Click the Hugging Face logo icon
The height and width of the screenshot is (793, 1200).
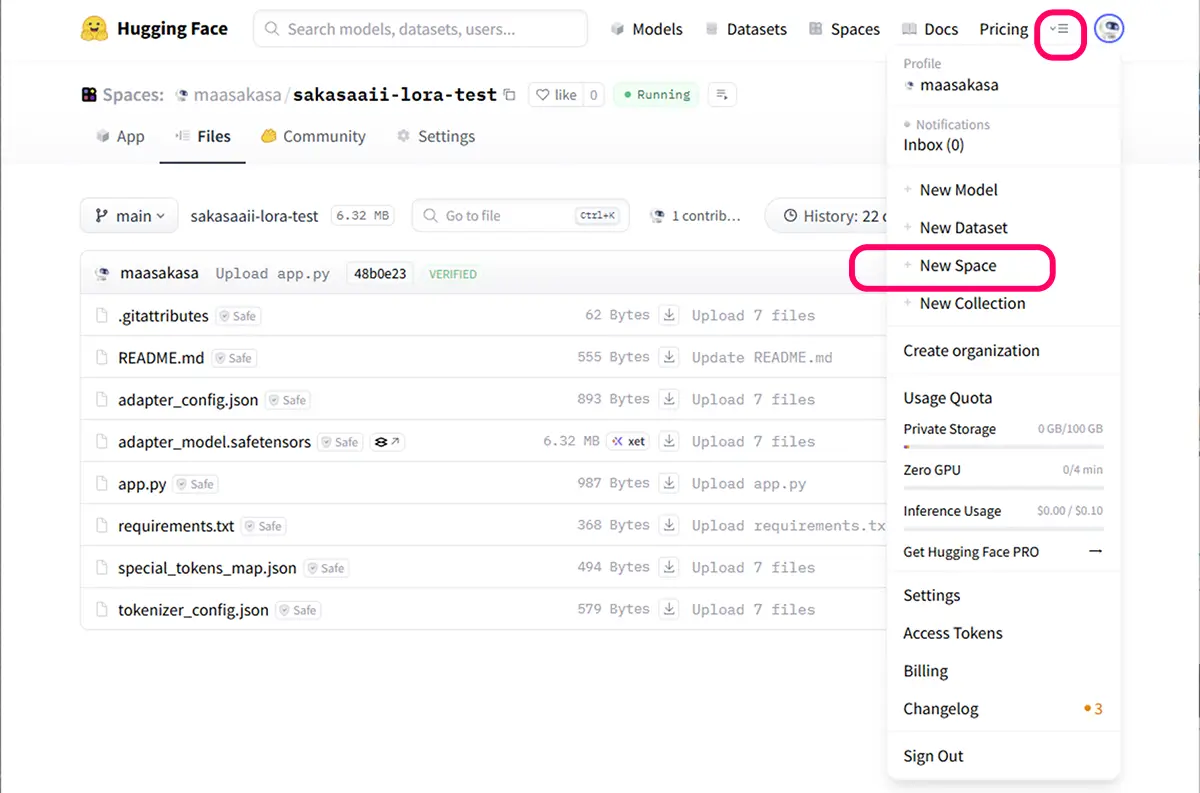tap(94, 29)
